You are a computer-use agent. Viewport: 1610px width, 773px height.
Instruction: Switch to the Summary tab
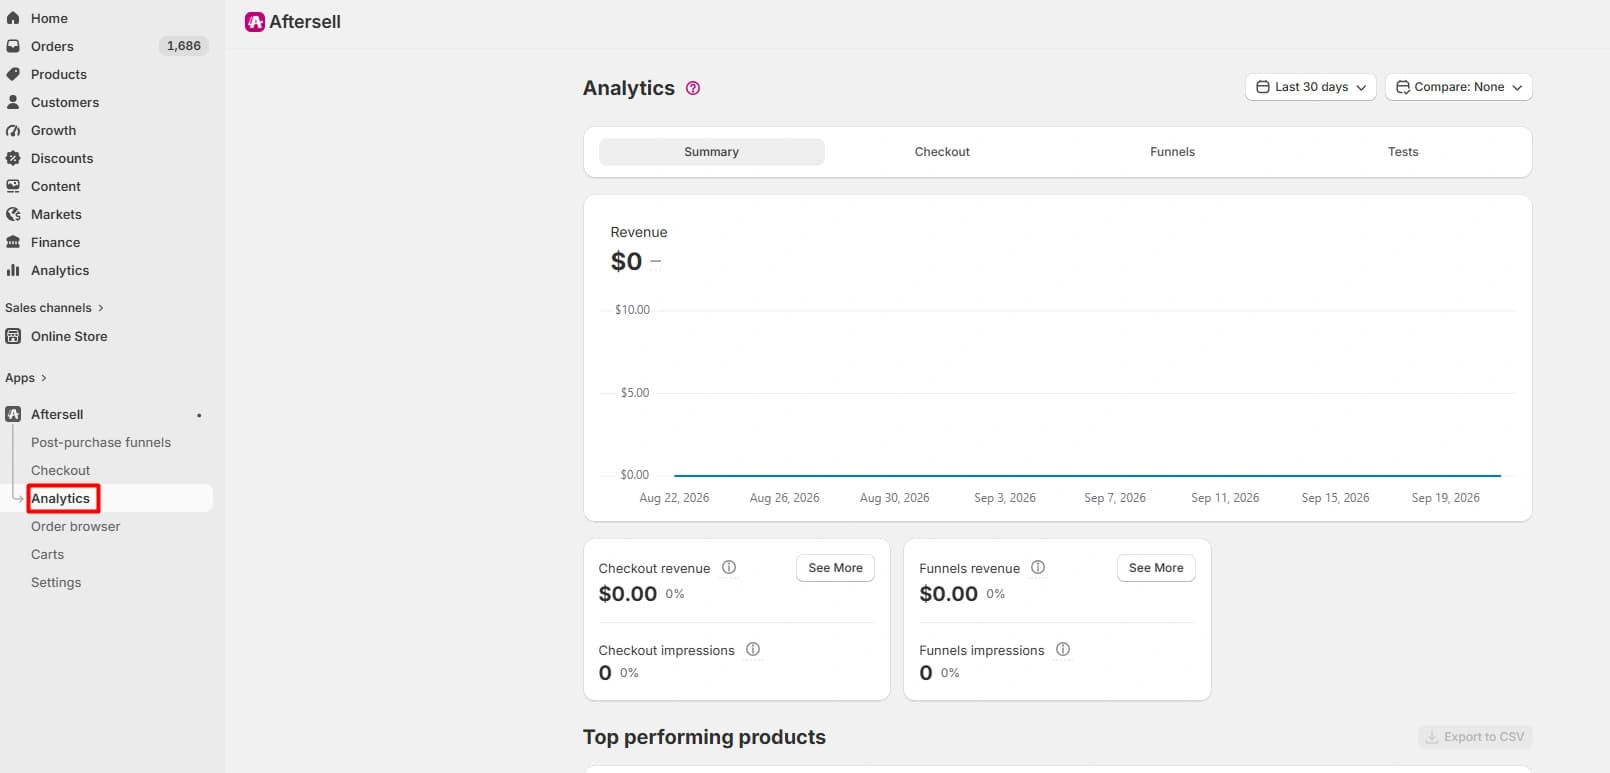712,152
